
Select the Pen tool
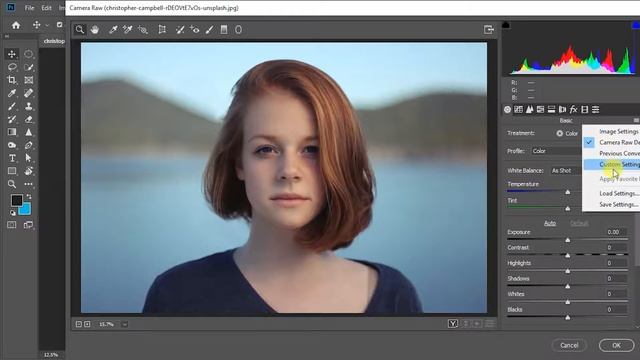click(x=29, y=145)
